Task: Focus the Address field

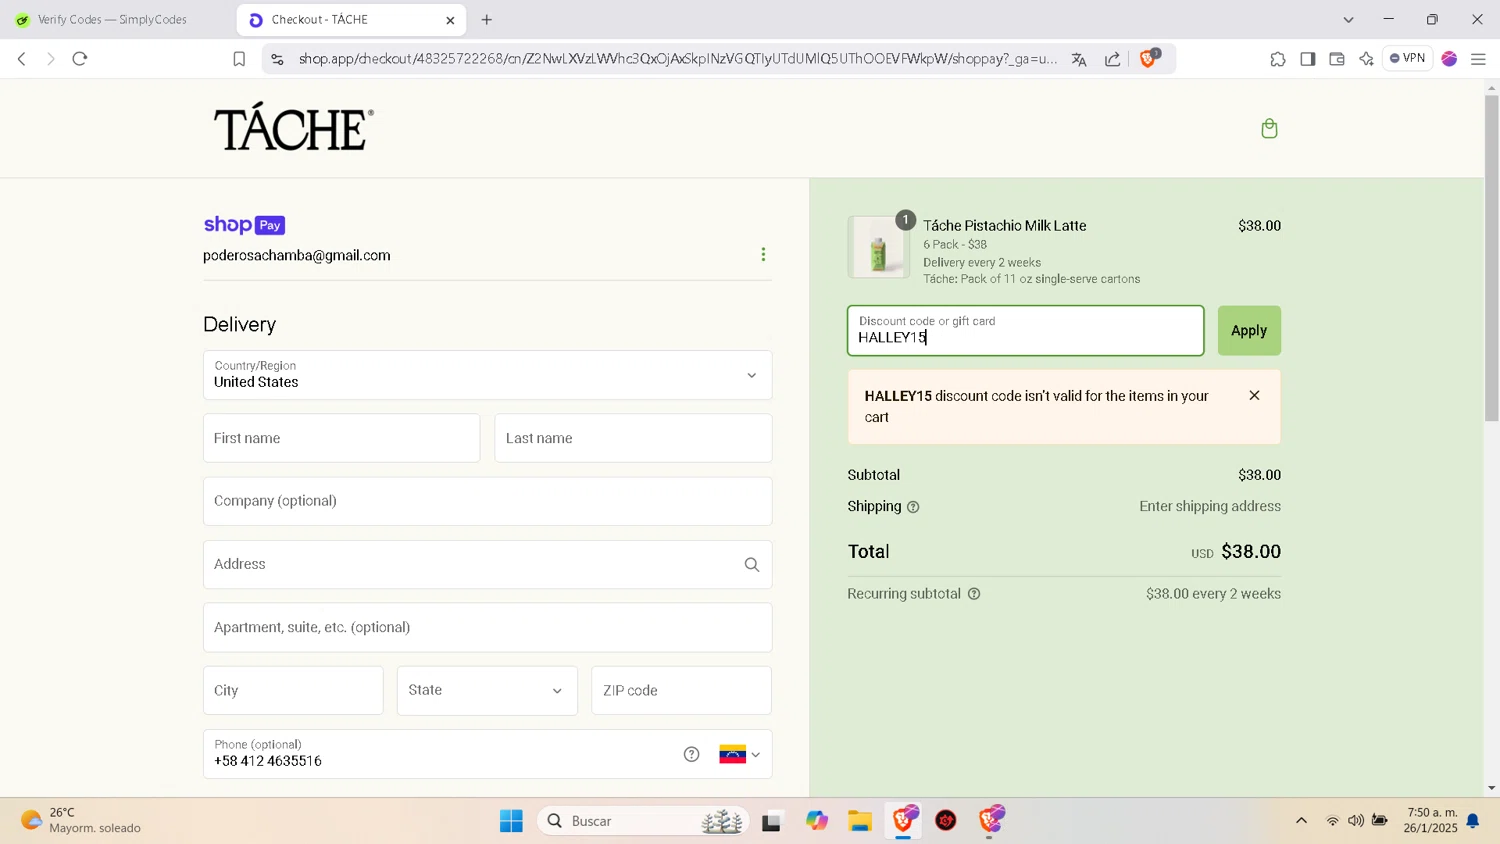Action: (x=487, y=564)
